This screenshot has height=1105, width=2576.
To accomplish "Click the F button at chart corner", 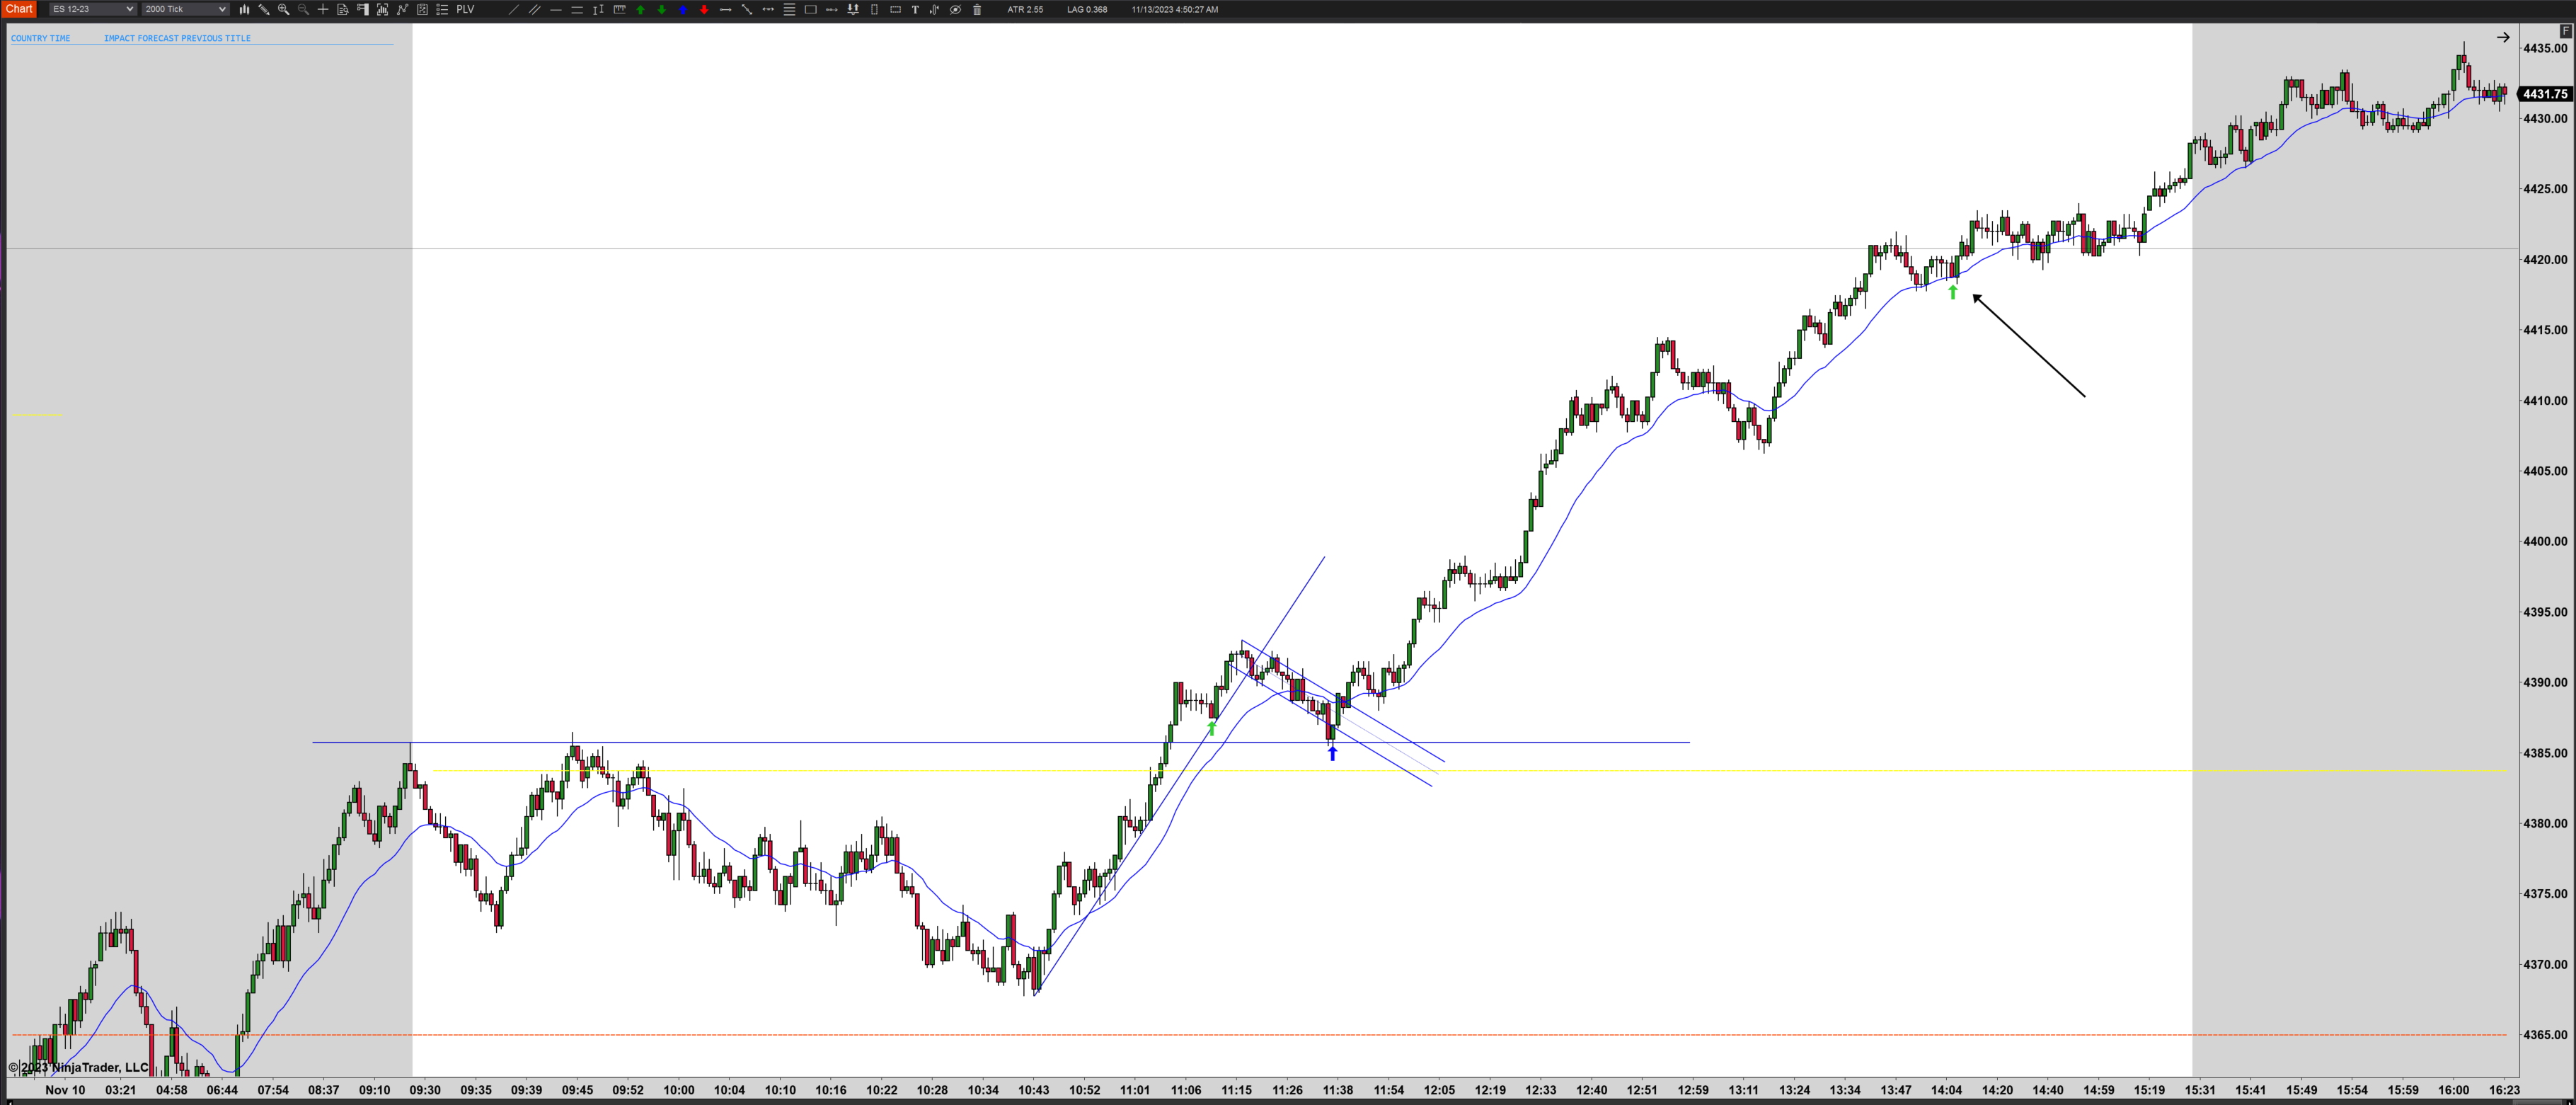I will click(x=2565, y=31).
